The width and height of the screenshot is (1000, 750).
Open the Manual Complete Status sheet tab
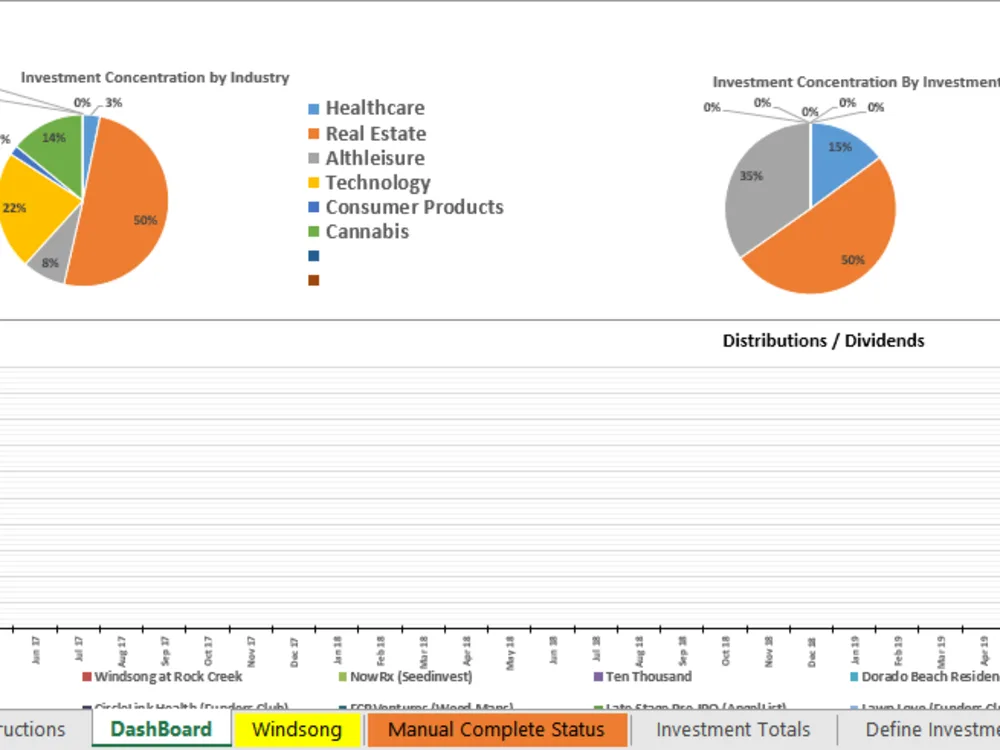[x=496, y=729]
